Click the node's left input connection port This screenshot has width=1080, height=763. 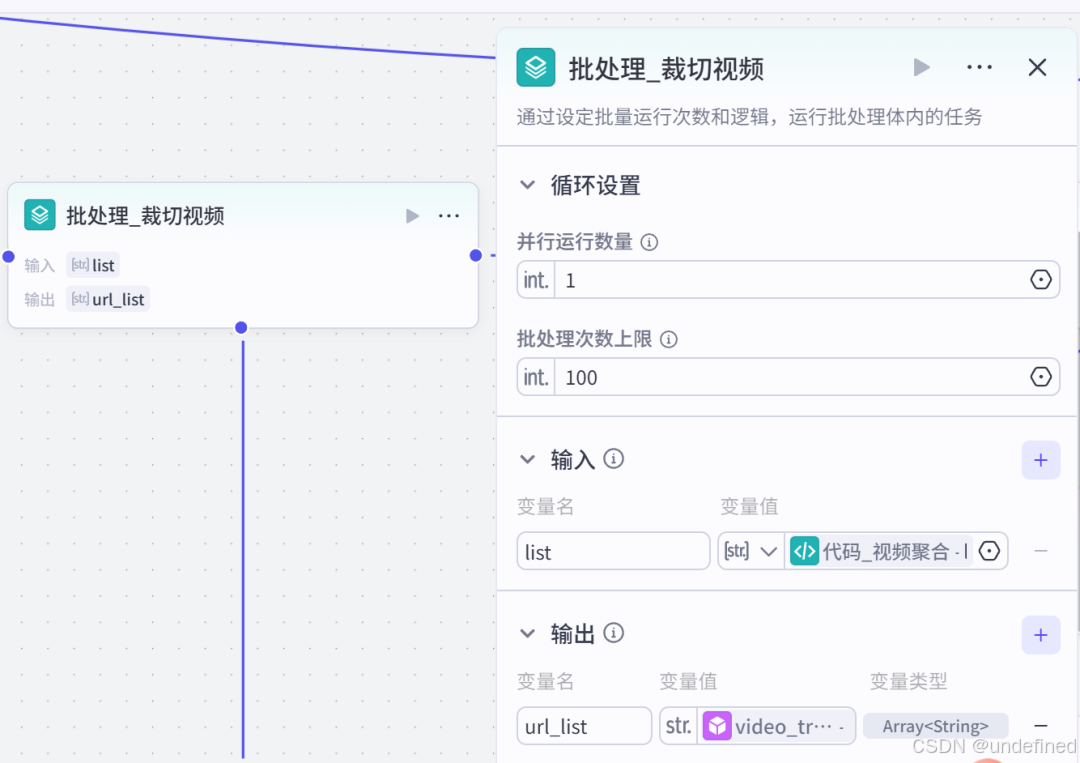tap(8, 256)
